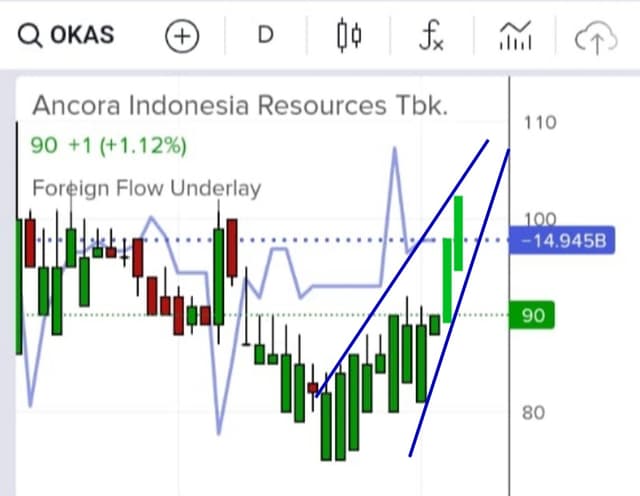This screenshot has height=496, width=640.
Task: Click the green 90 price tag on axis
Action: pyautogui.click(x=531, y=316)
